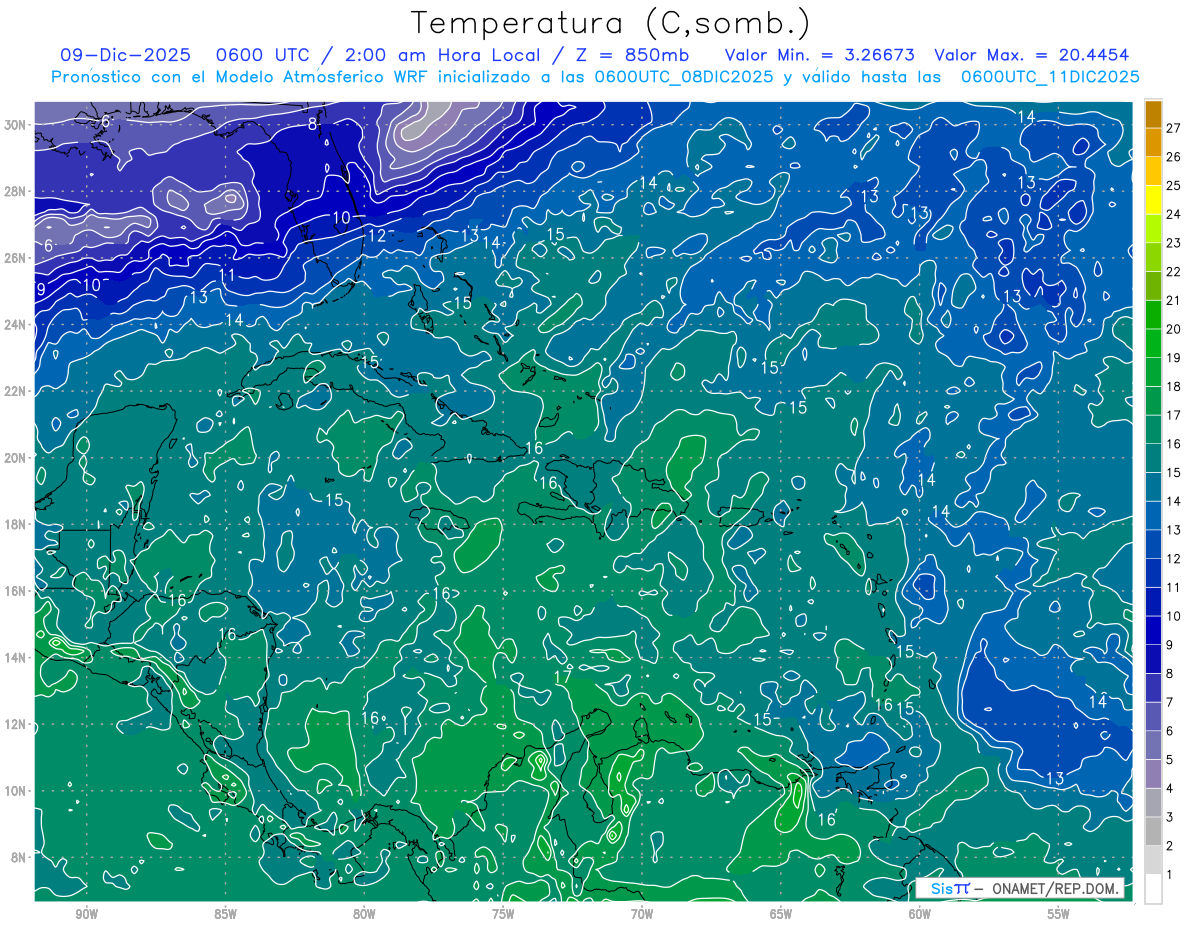Click the colorbar tick label '23'

(1173, 243)
